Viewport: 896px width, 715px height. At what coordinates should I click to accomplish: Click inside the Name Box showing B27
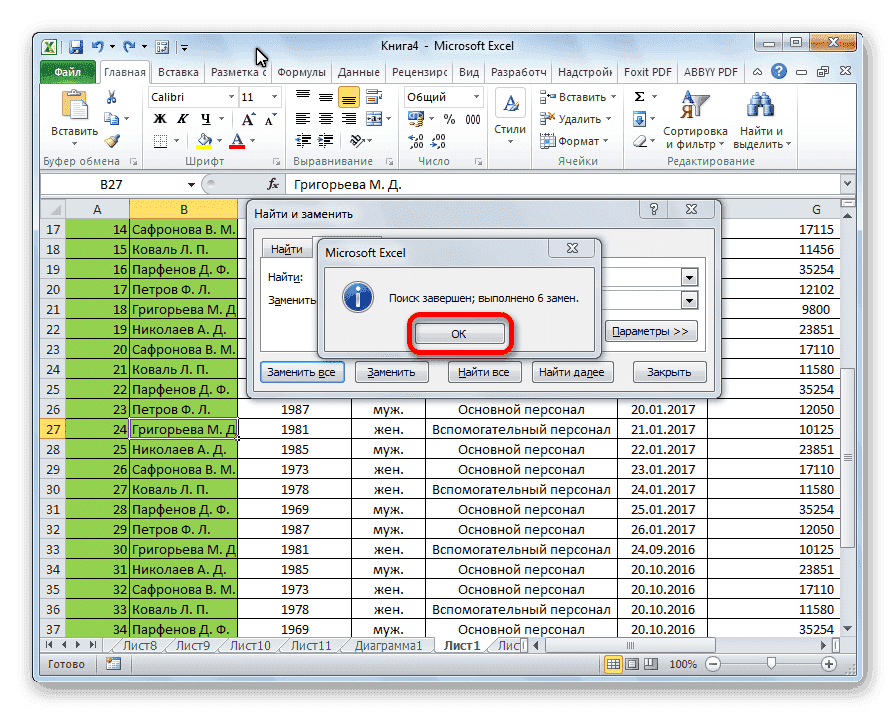(x=110, y=184)
